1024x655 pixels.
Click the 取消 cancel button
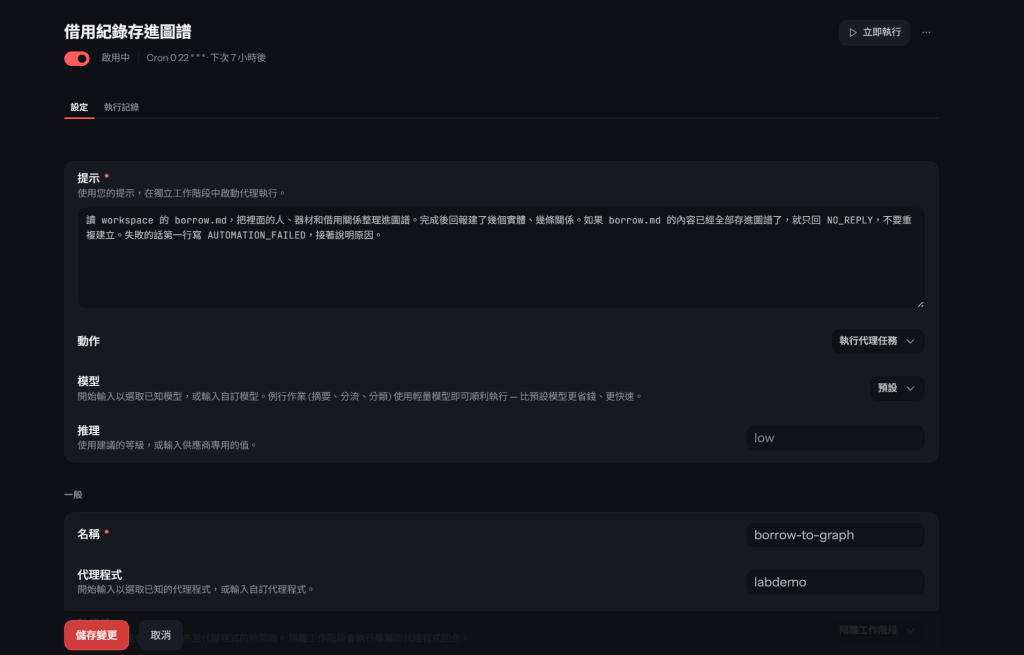(161, 635)
